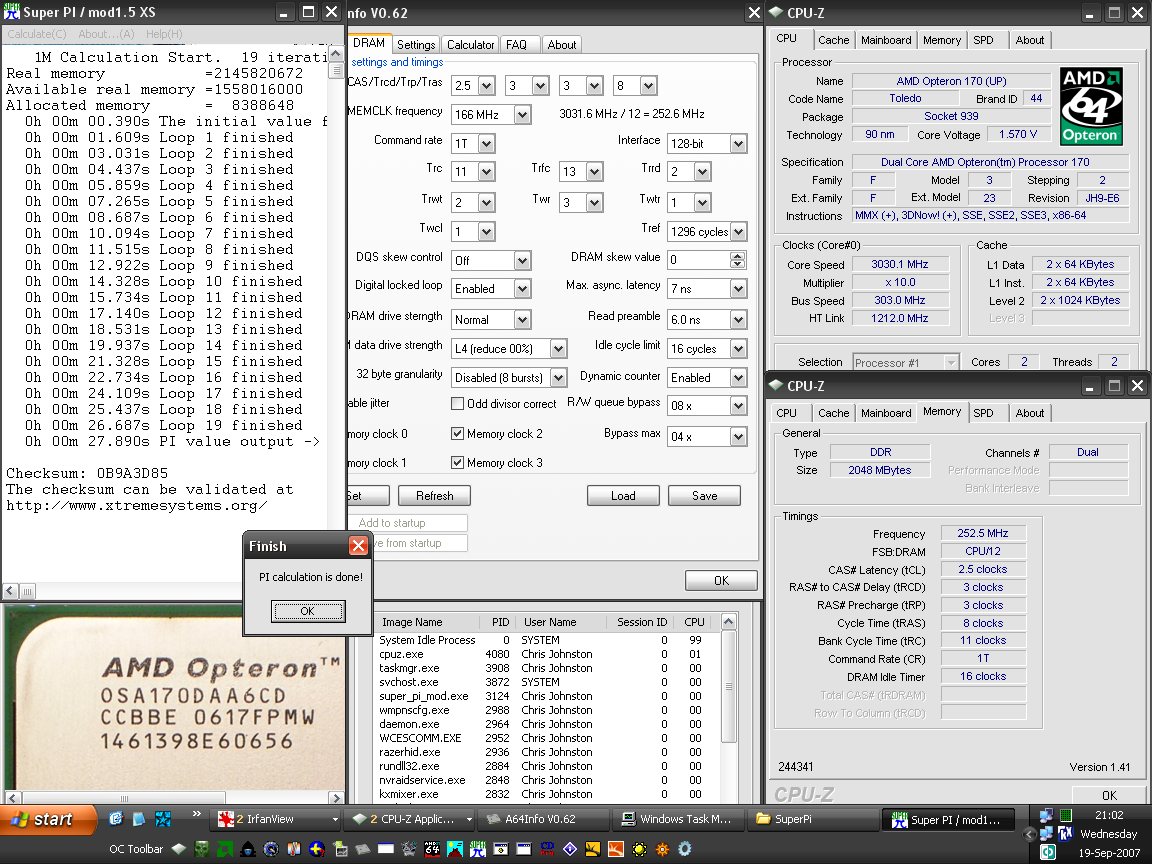Click the hooded figure icon in OC Toolbar
Image resolution: width=1152 pixels, height=864 pixels.
(x=248, y=849)
